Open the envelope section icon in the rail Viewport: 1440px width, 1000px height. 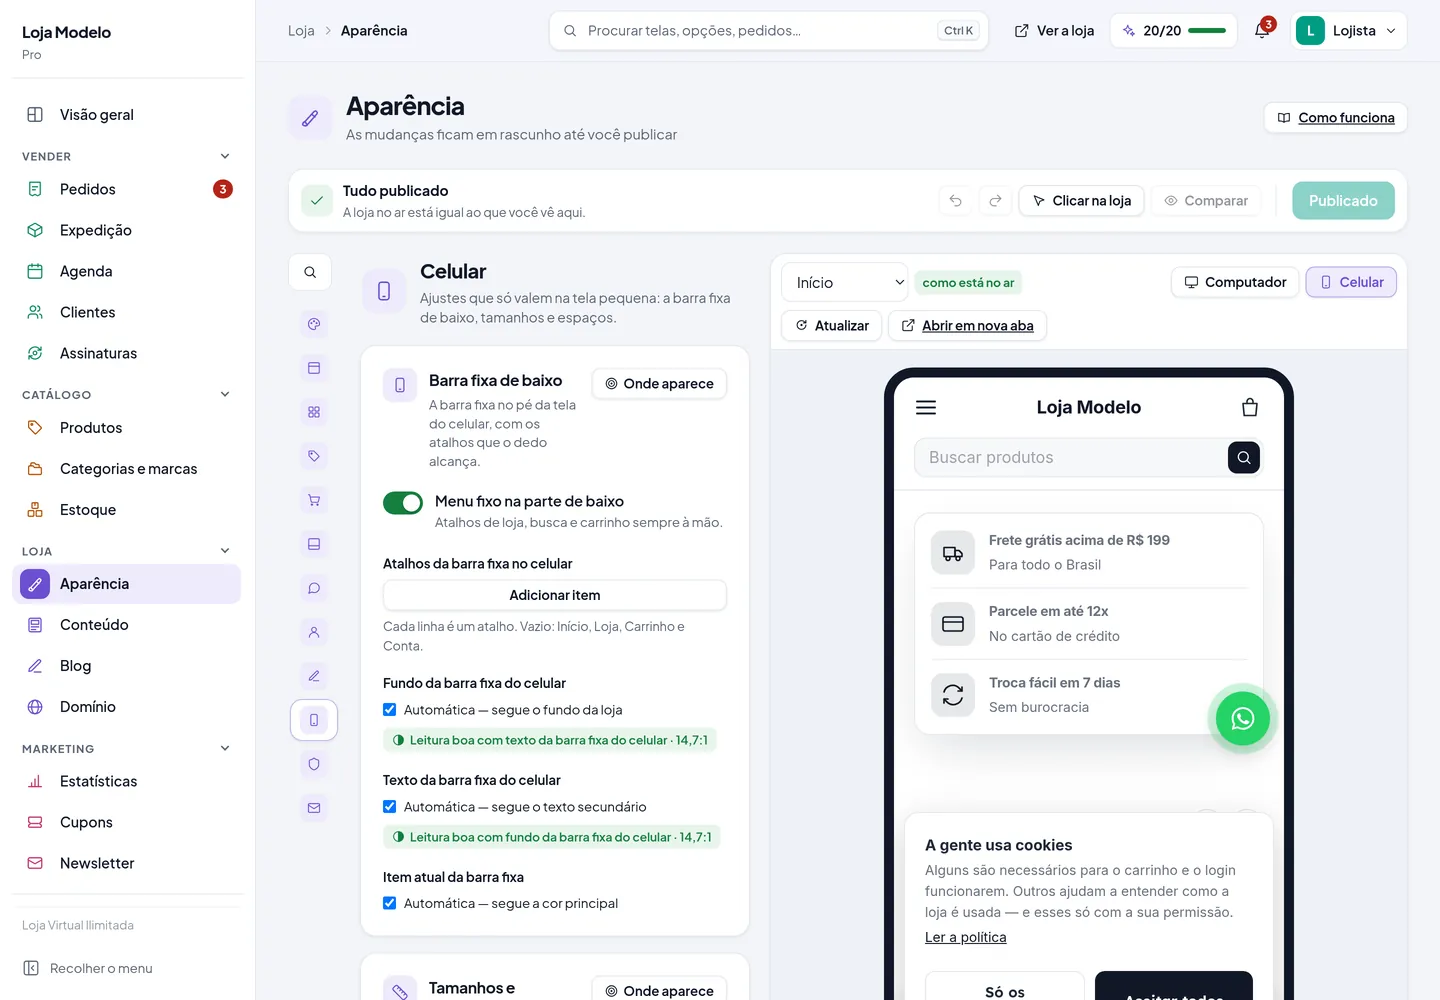314,808
